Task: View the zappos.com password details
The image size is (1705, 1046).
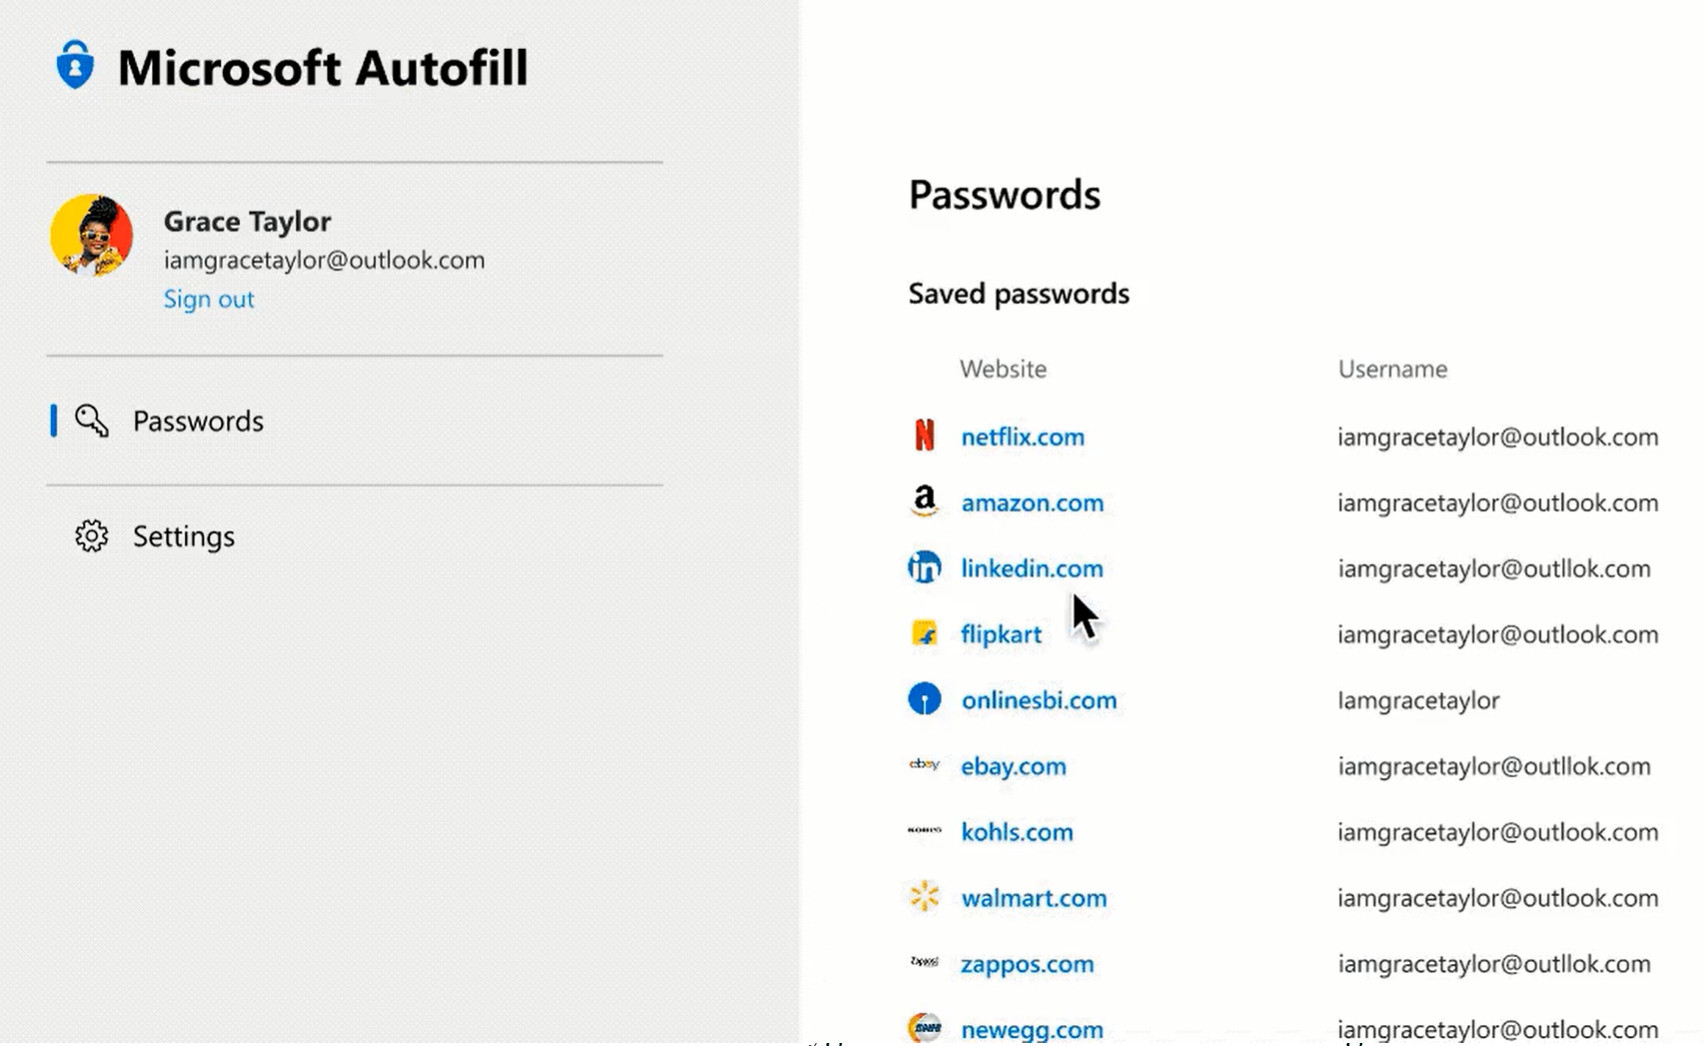Action: point(1026,964)
